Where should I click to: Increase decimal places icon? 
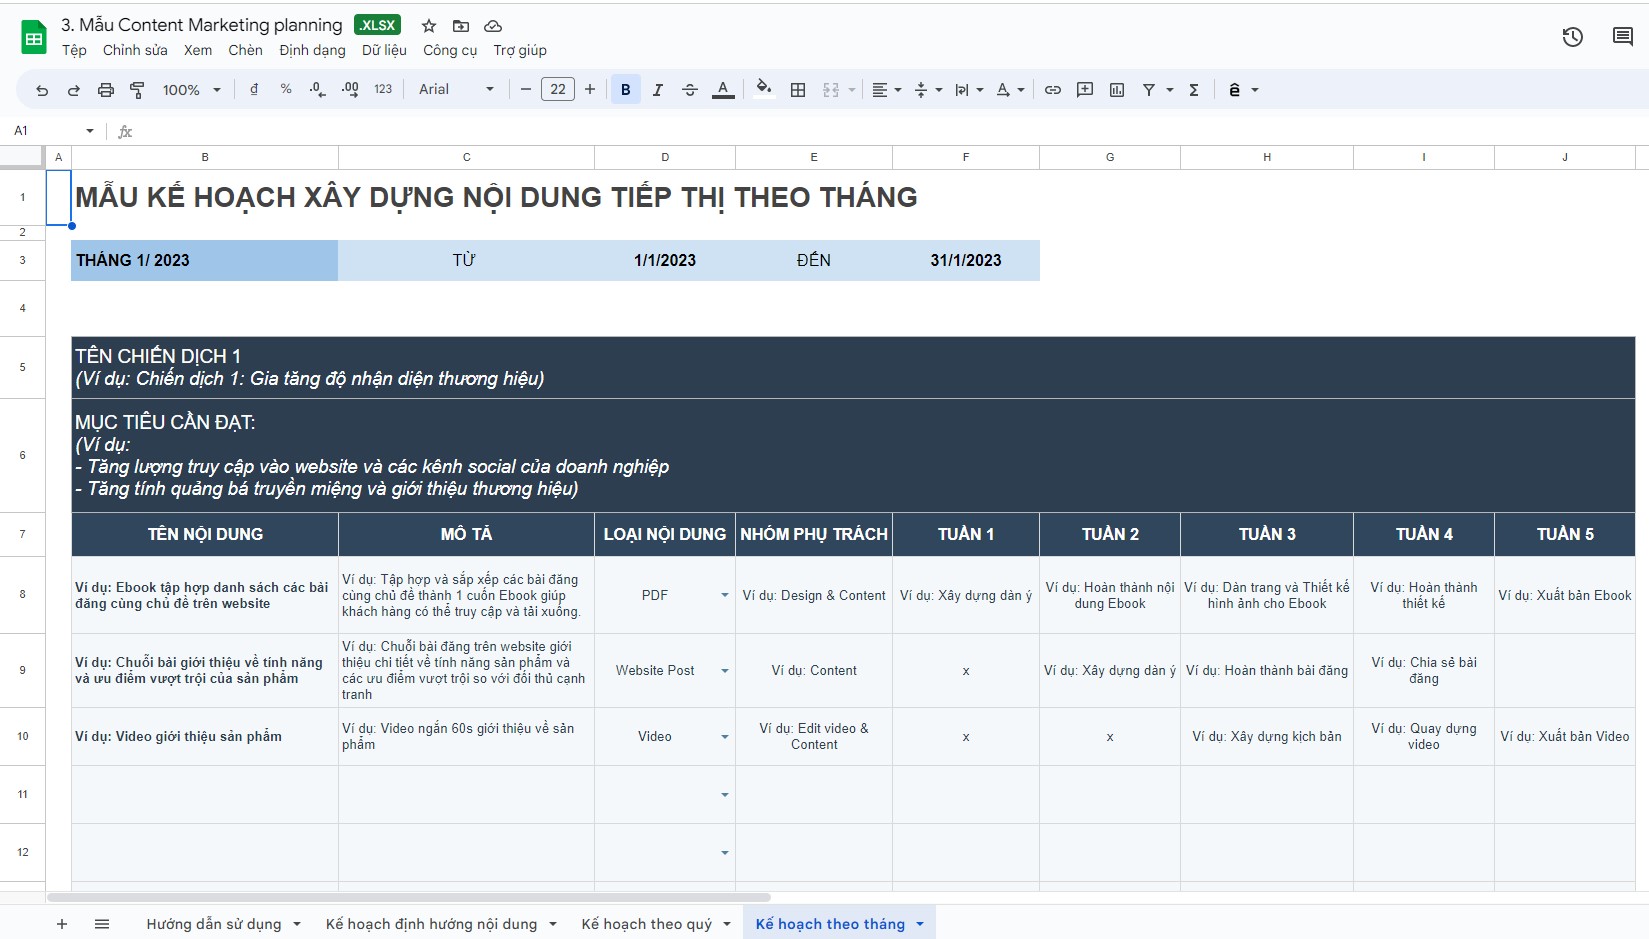(x=350, y=90)
